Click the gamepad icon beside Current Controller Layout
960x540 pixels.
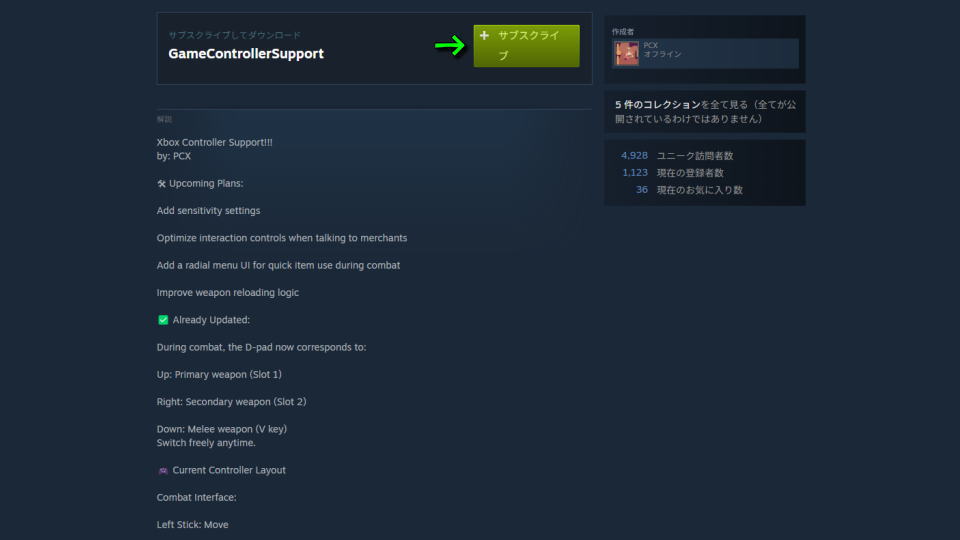(163, 470)
